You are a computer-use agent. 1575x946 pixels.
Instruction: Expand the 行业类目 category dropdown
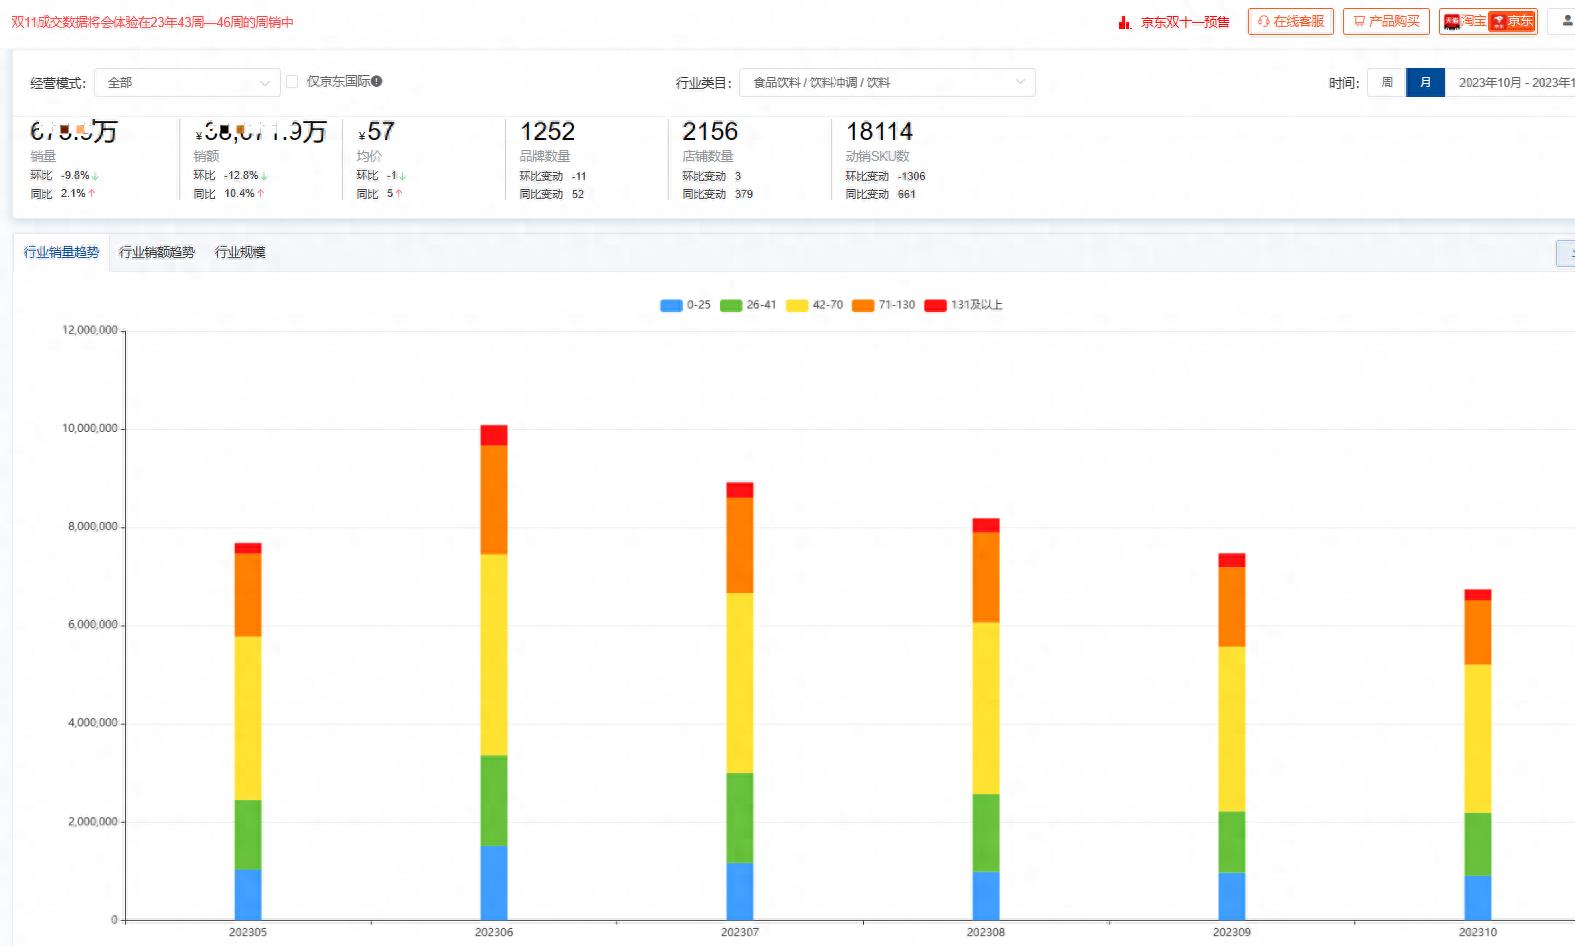[888, 83]
